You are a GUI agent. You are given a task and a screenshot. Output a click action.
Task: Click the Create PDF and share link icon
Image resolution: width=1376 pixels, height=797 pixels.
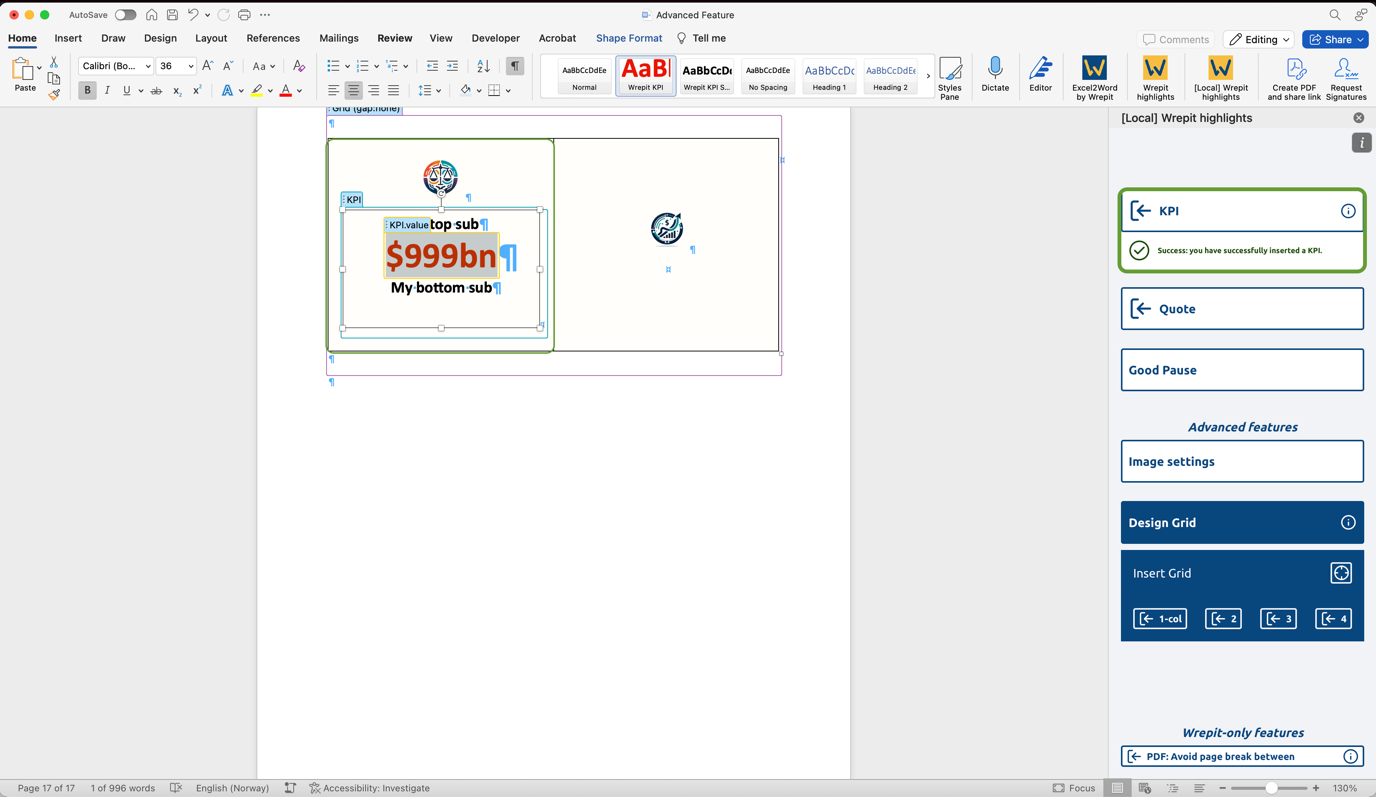tap(1294, 78)
